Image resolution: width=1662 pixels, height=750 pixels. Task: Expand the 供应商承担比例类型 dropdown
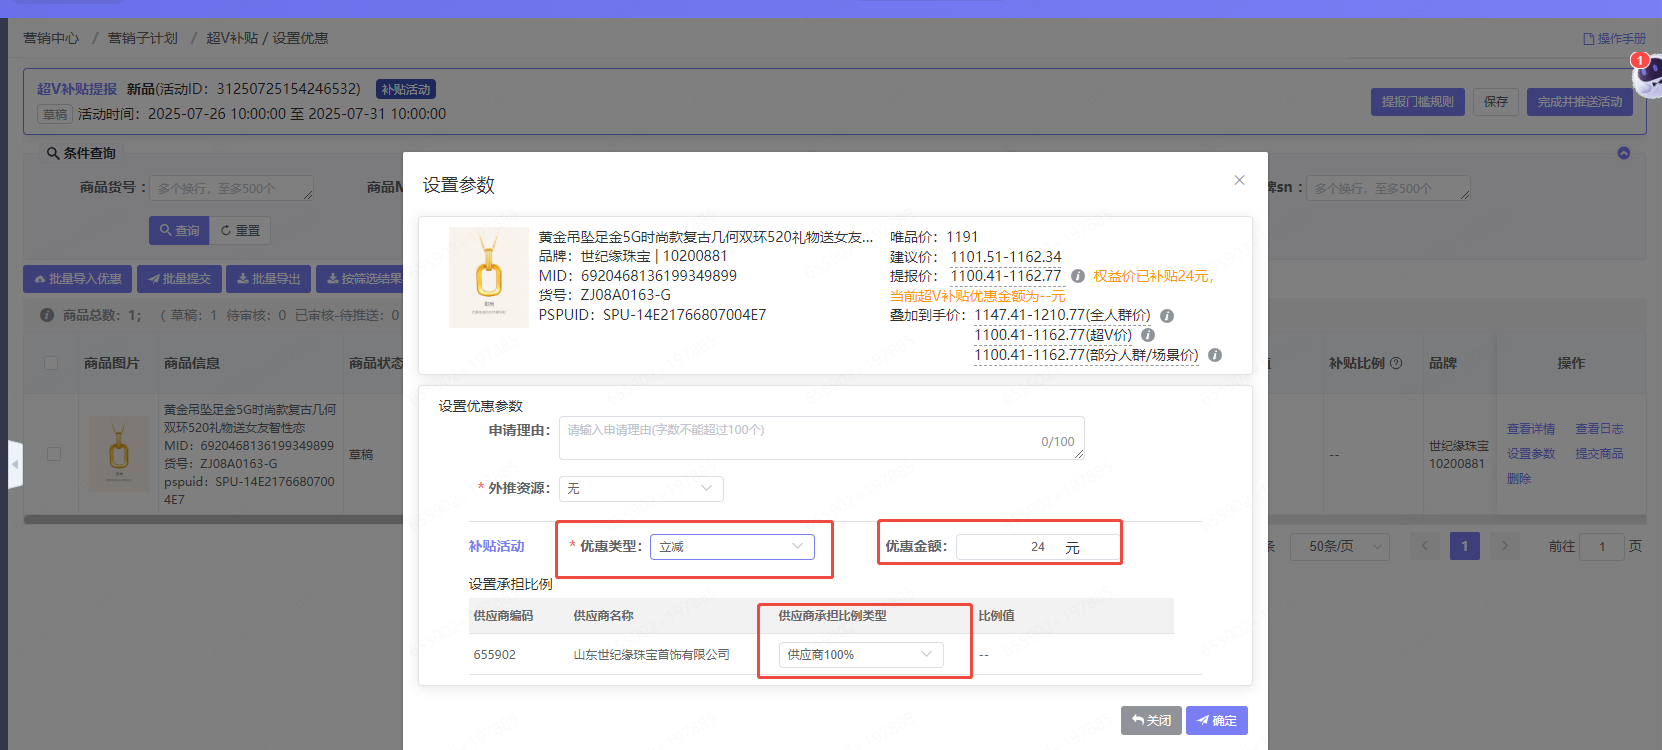click(x=860, y=655)
